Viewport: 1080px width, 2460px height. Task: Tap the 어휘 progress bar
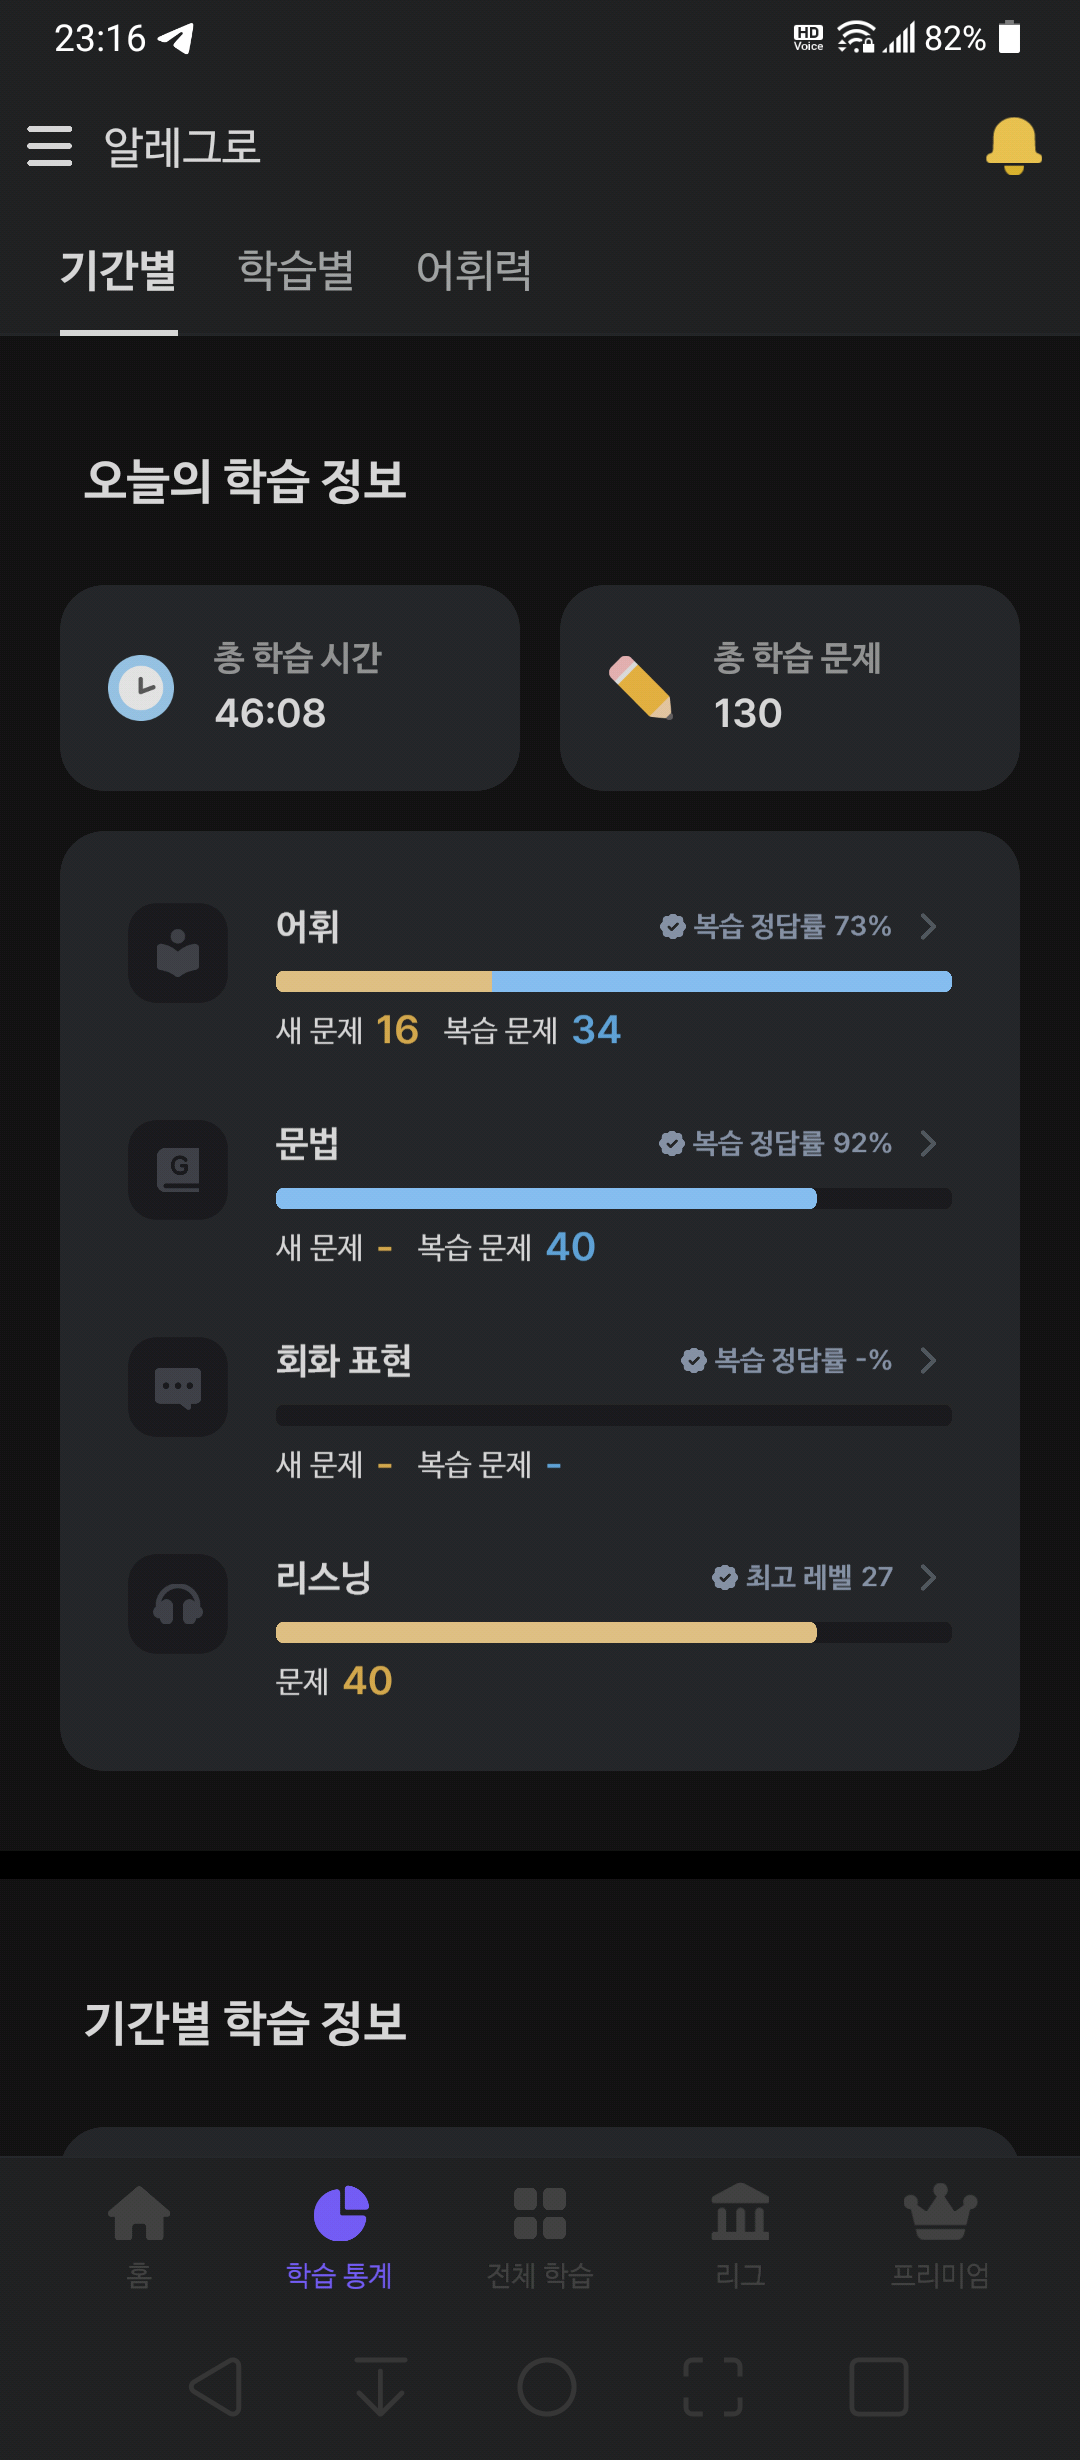click(x=614, y=981)
